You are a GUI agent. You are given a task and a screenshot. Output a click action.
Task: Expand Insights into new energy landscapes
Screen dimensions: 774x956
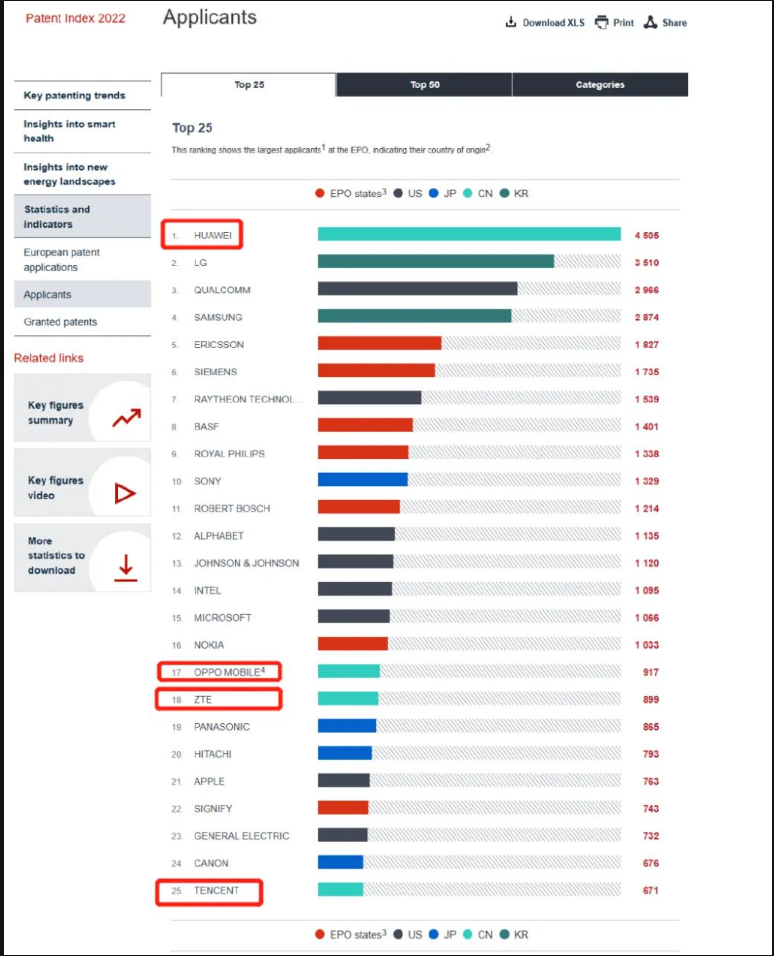click(x=70, y=174)
